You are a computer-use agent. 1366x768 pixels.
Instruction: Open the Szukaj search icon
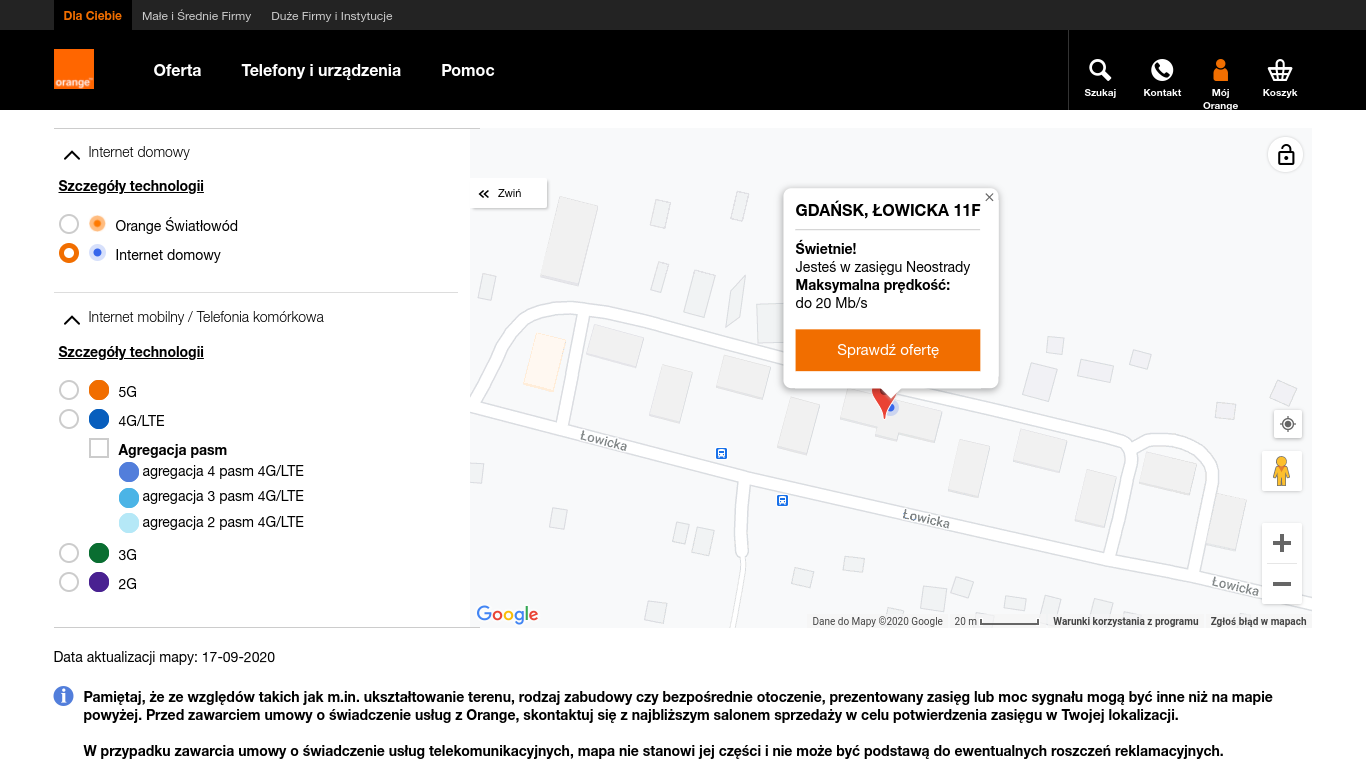(x=1100, y=70)
